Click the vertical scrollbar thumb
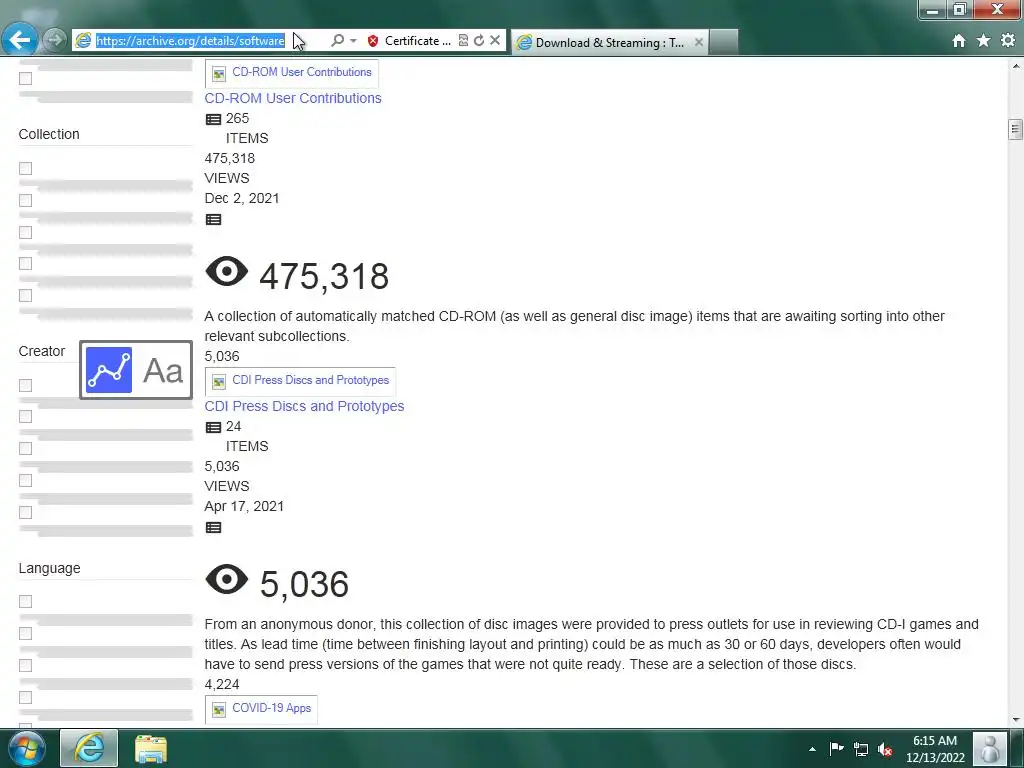 coord(1016,129)
